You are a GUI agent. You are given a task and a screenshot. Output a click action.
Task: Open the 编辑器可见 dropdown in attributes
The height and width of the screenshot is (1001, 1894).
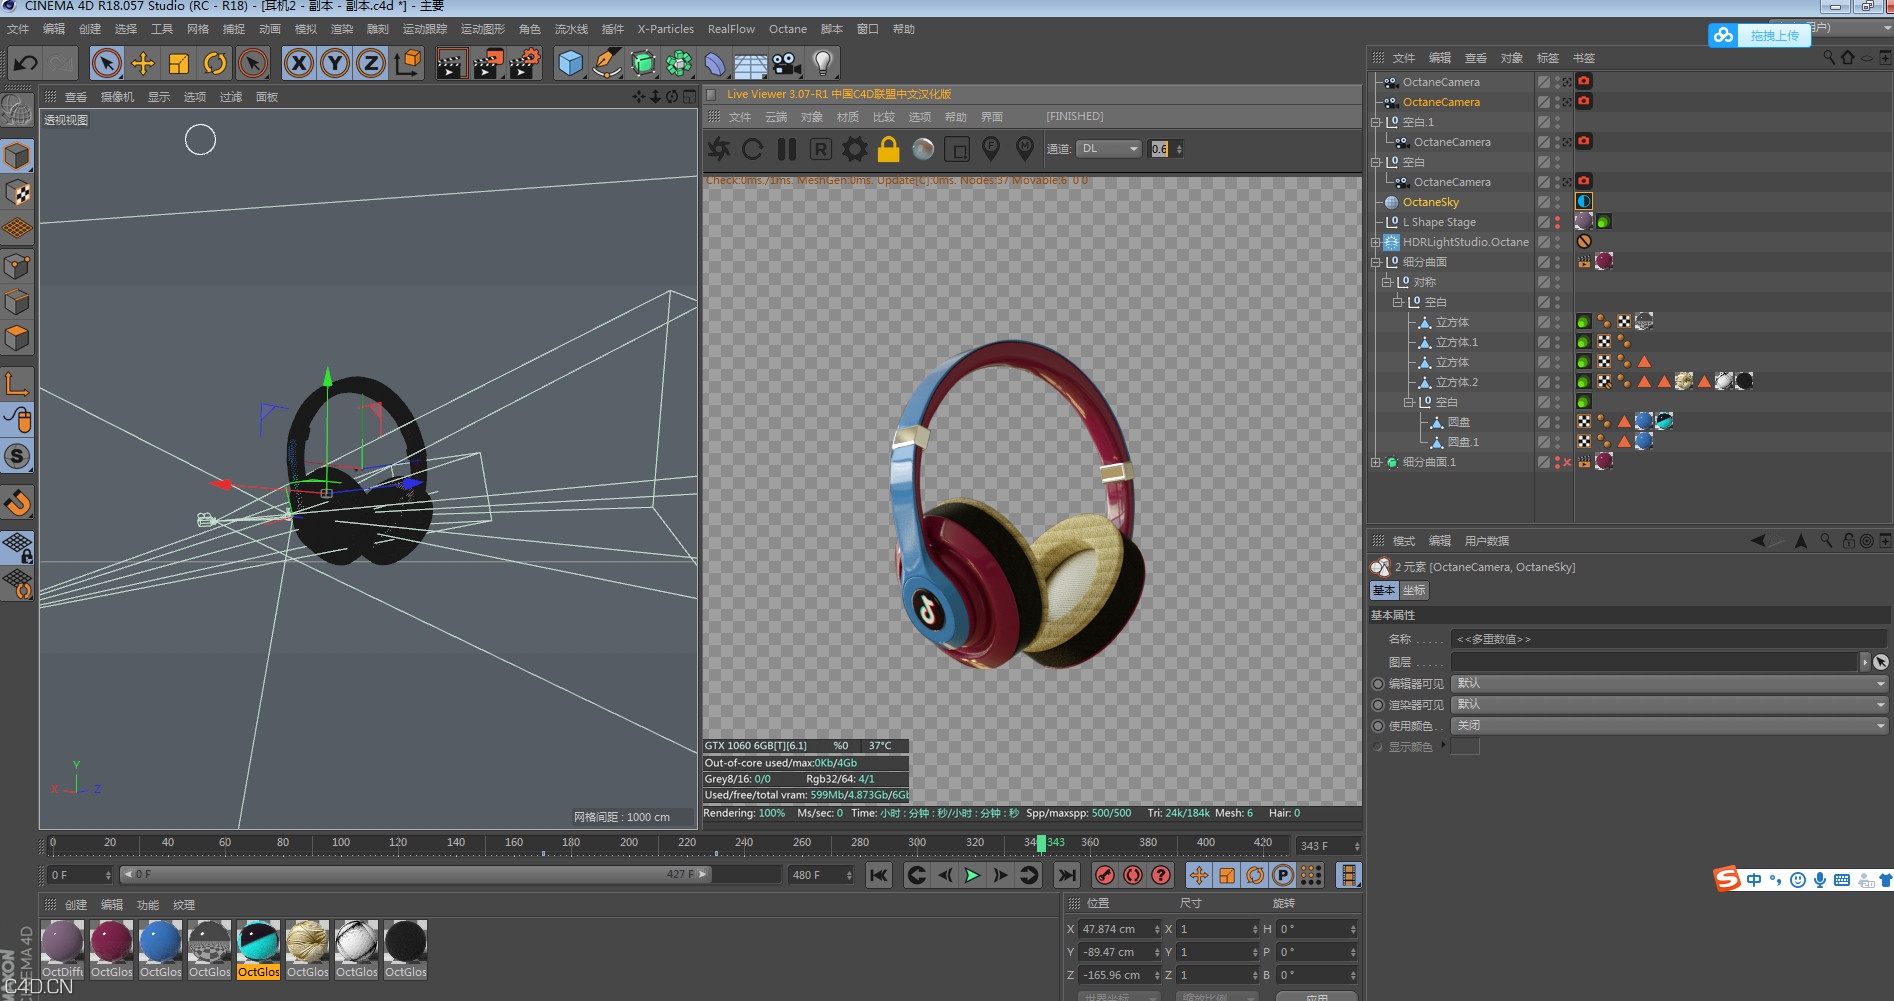coord(1668,684)
